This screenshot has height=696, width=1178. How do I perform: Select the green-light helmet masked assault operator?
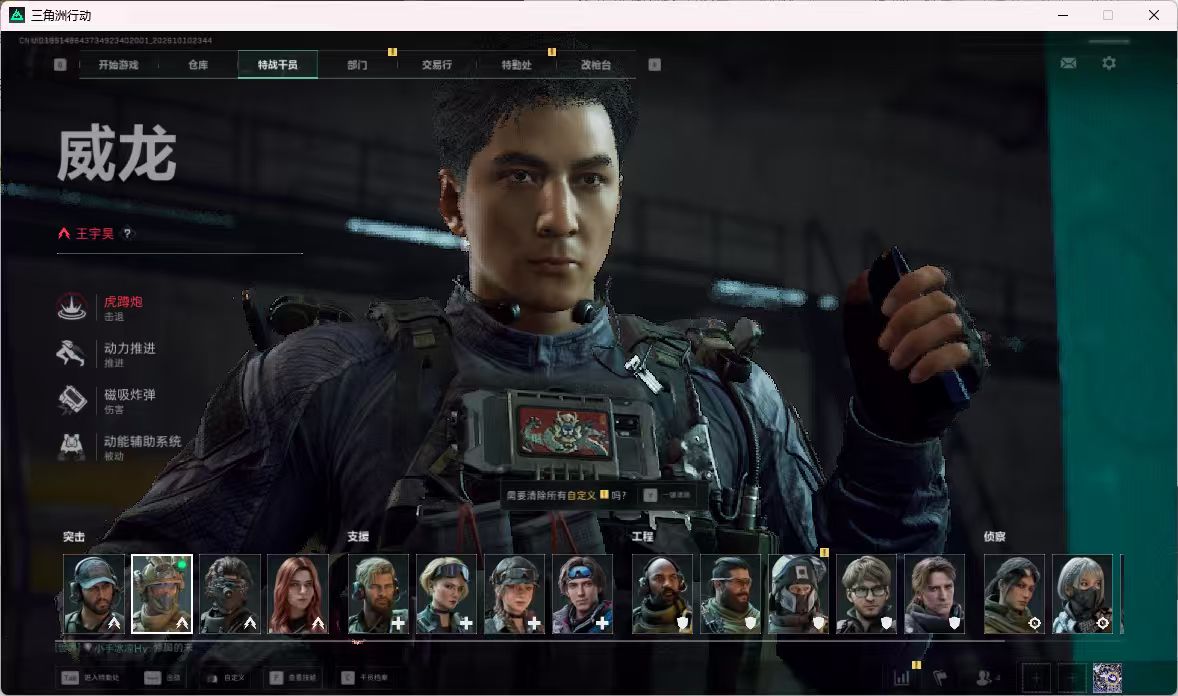pos(162,594)
